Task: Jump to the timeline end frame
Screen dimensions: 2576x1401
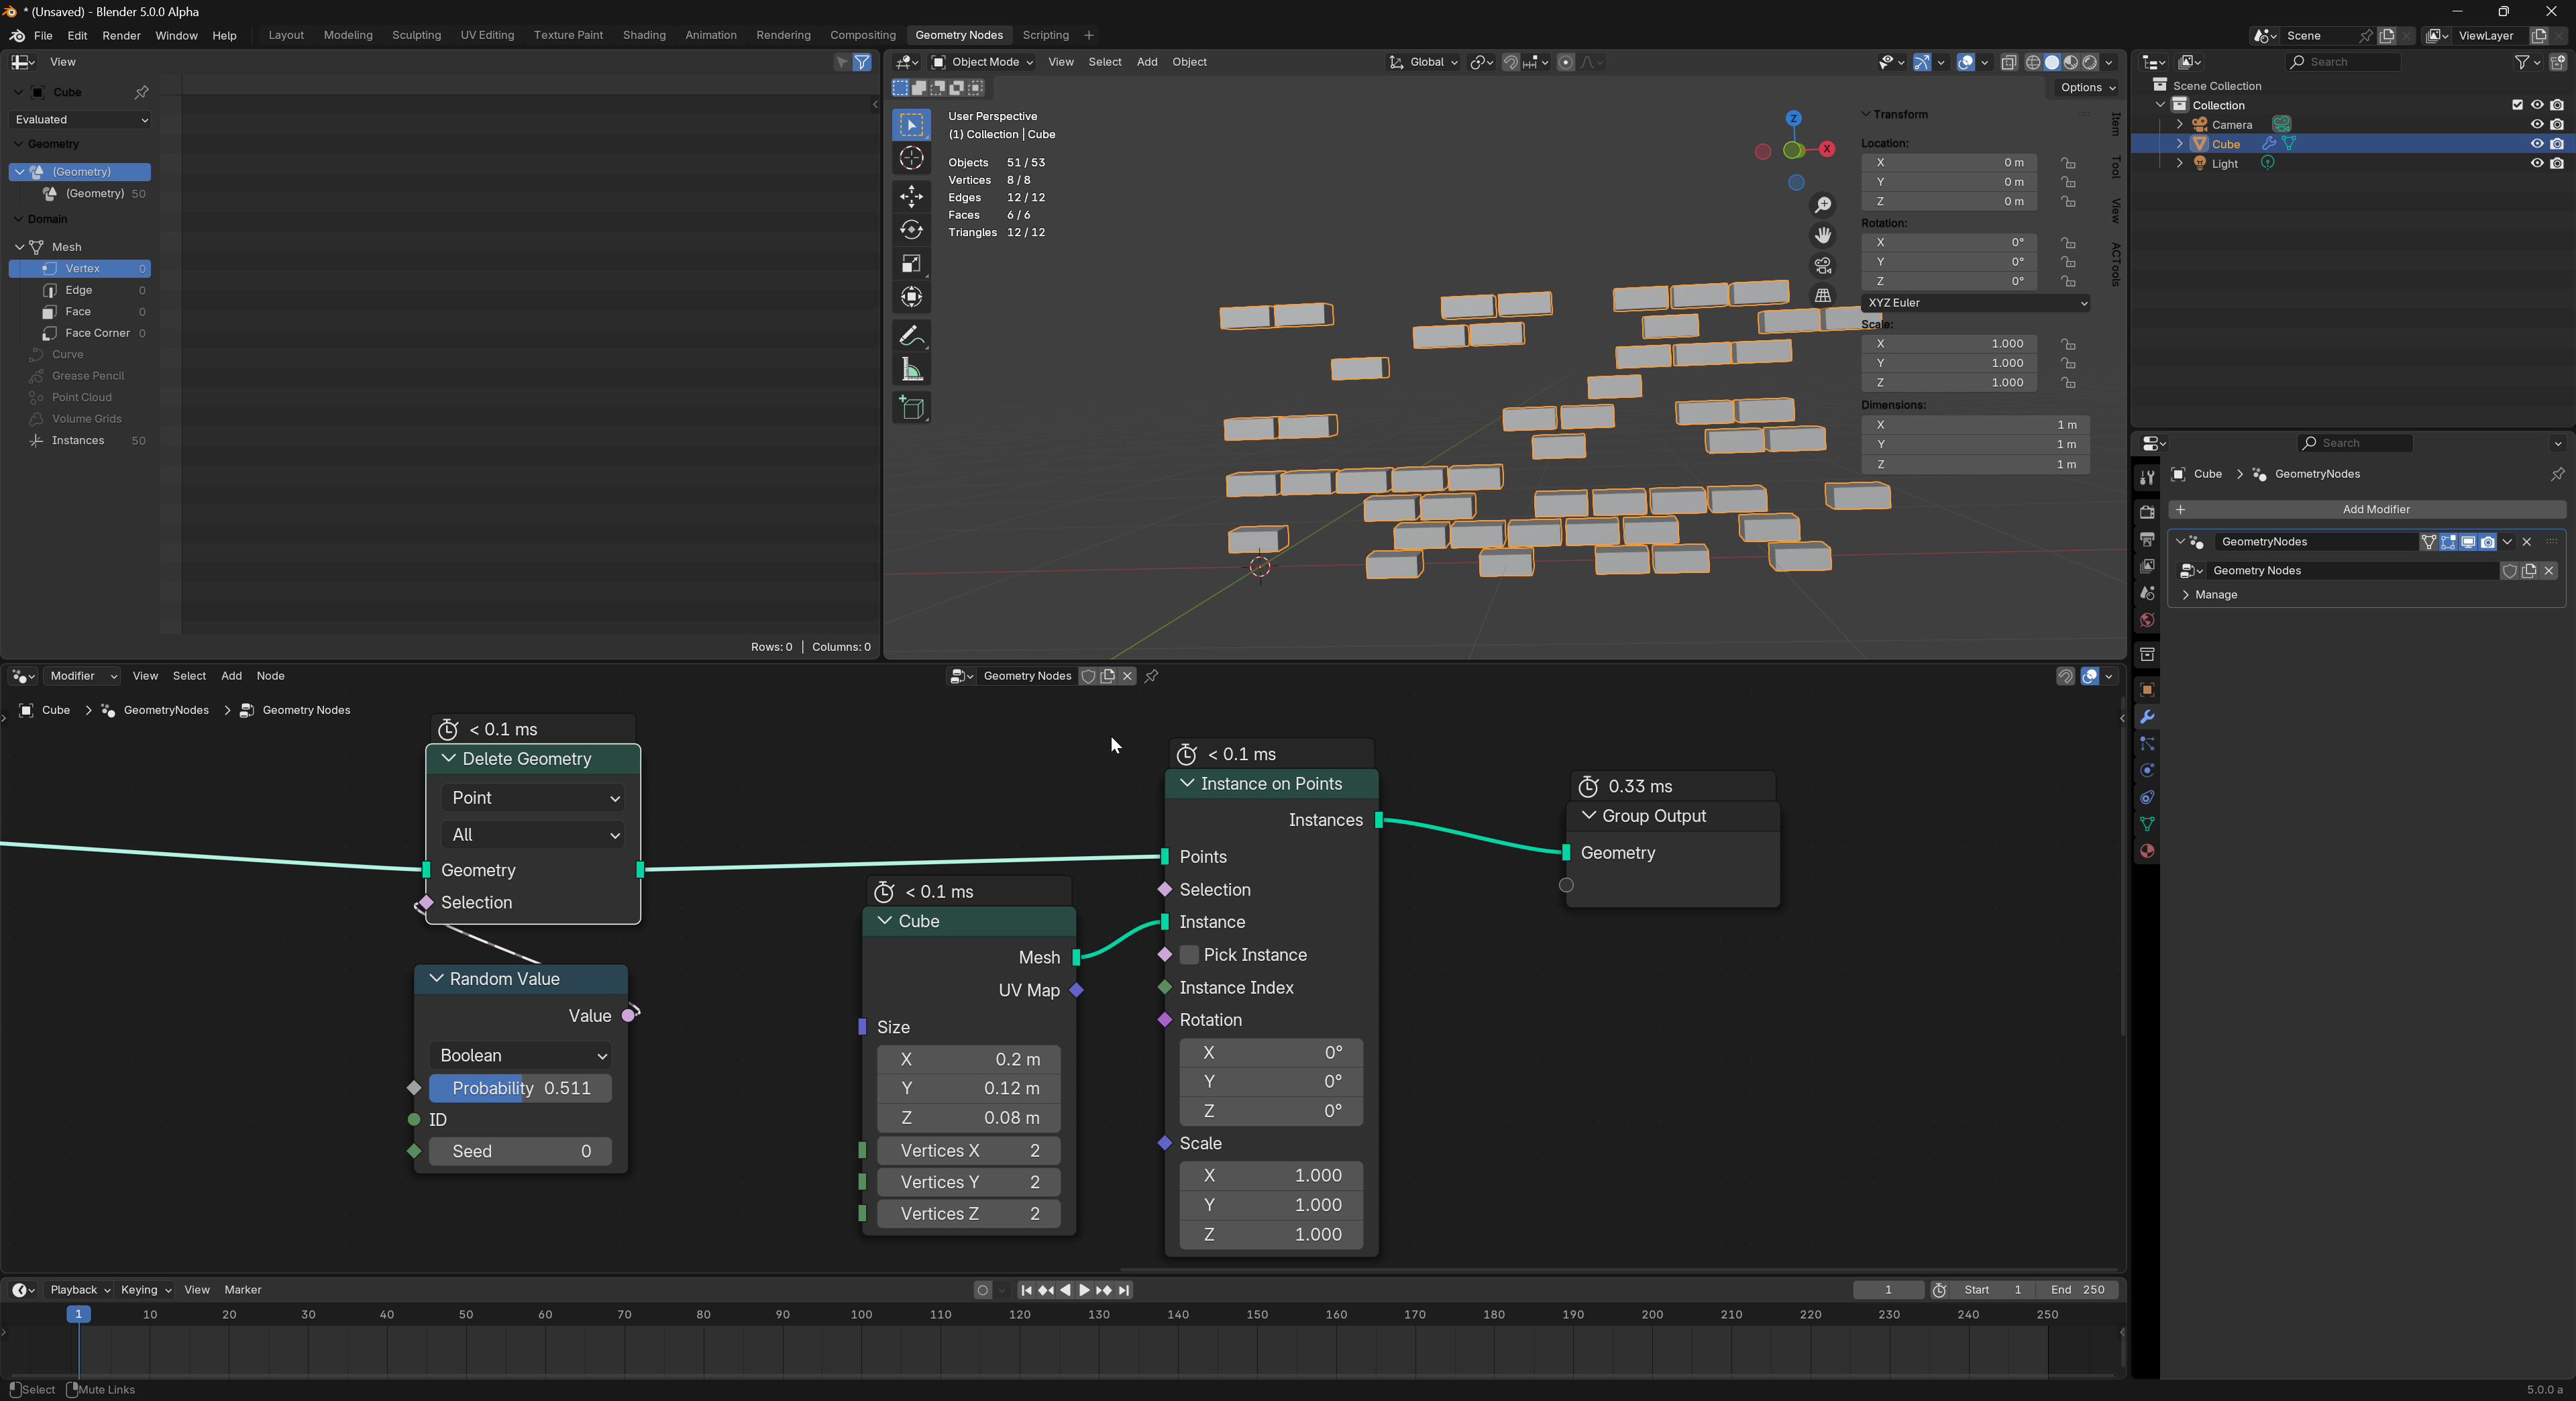Action: pos(1124,1290)
